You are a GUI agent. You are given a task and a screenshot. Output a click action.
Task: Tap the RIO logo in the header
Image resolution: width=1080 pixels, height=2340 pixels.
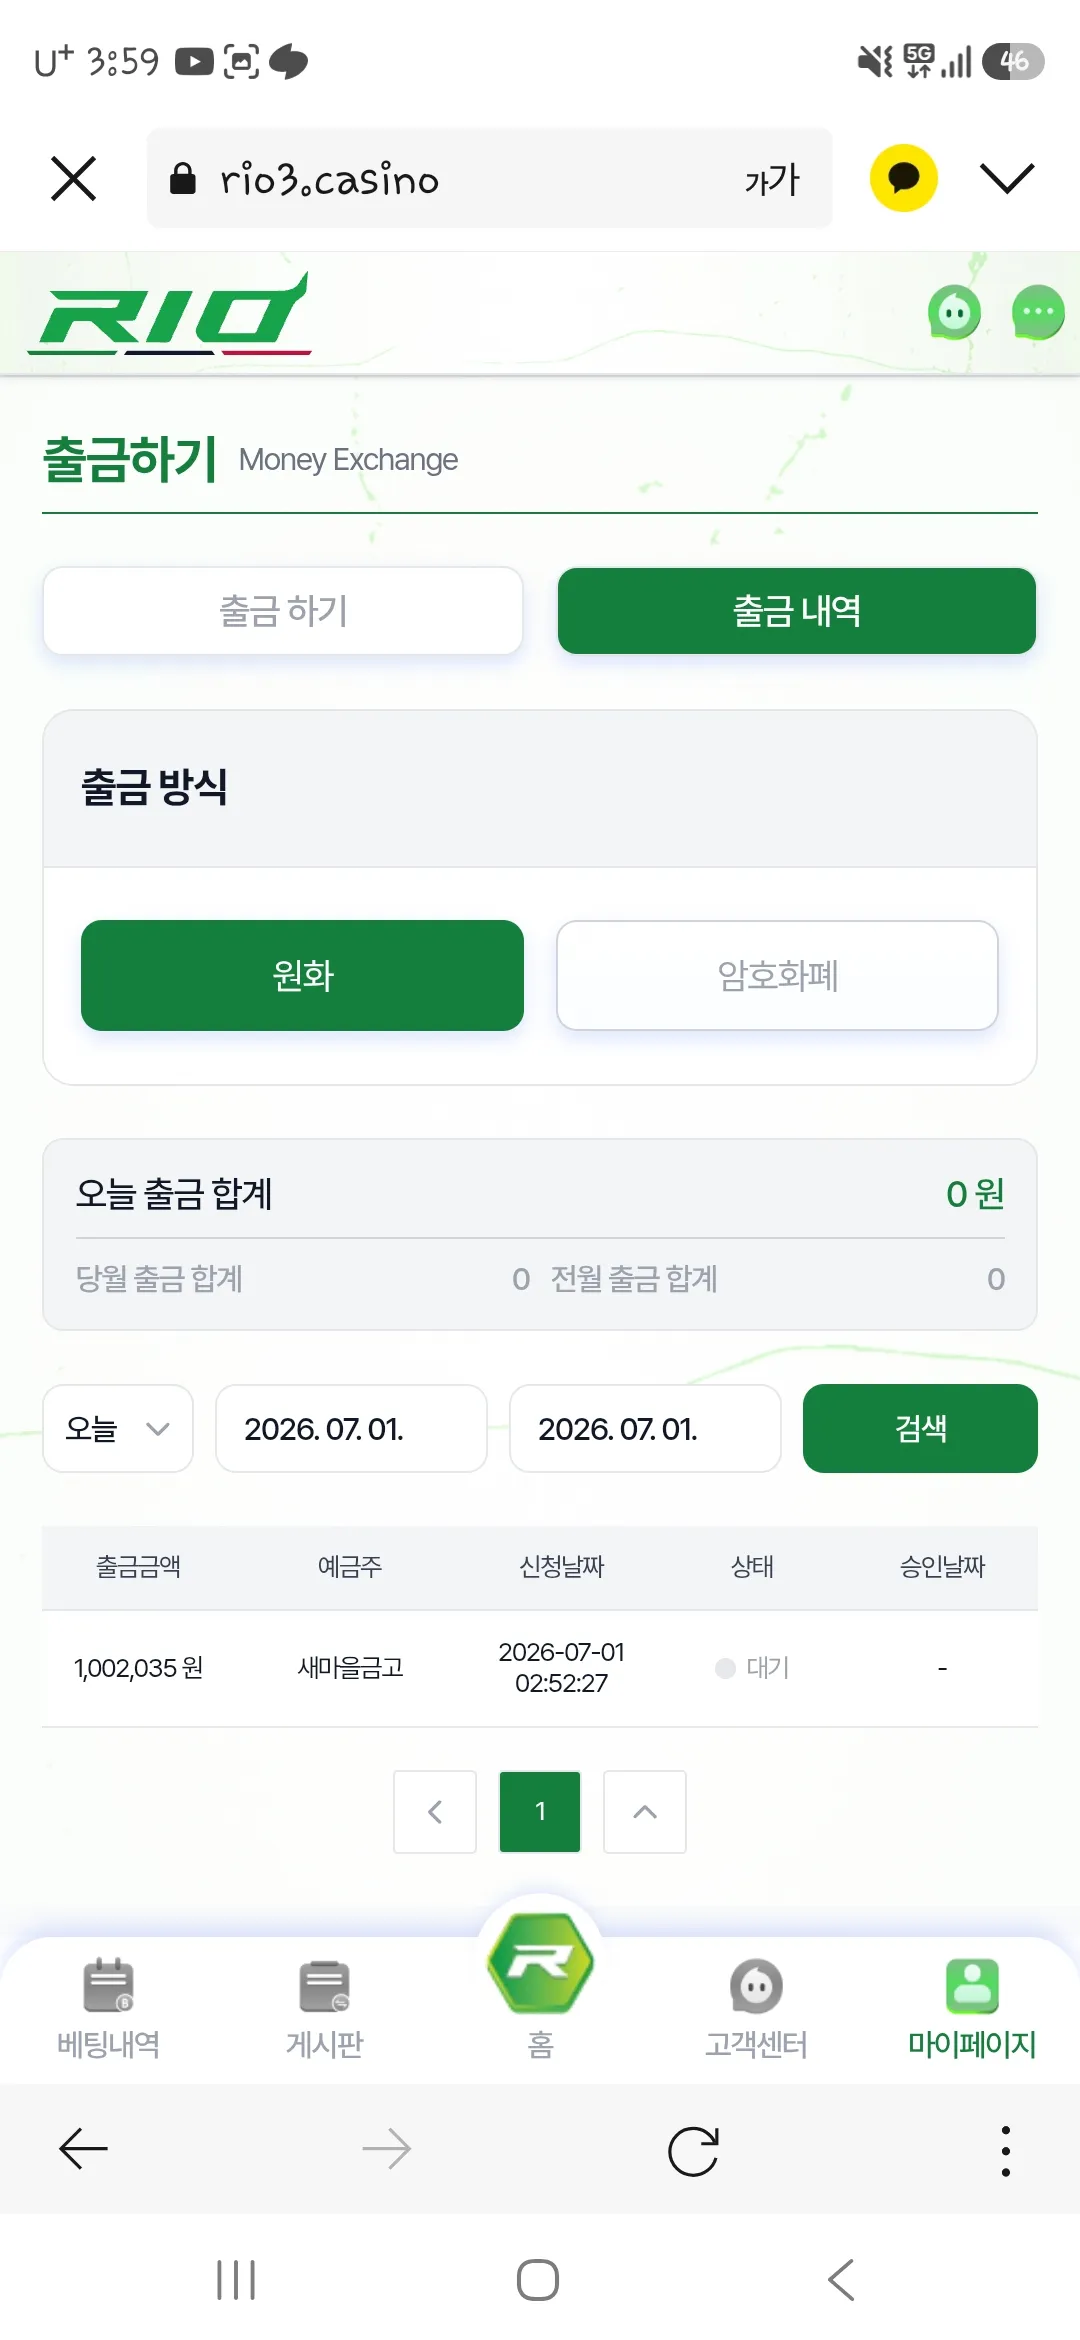(170, 312)
